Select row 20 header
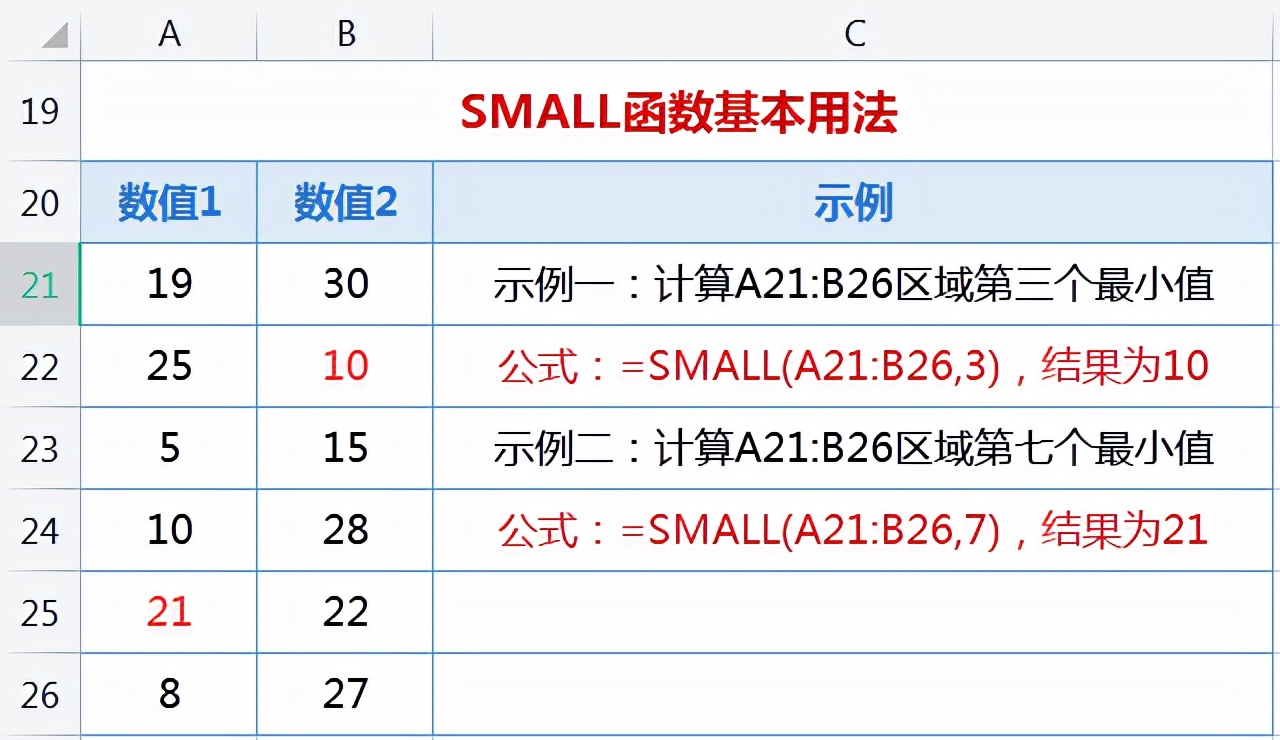 click(40, 202)
